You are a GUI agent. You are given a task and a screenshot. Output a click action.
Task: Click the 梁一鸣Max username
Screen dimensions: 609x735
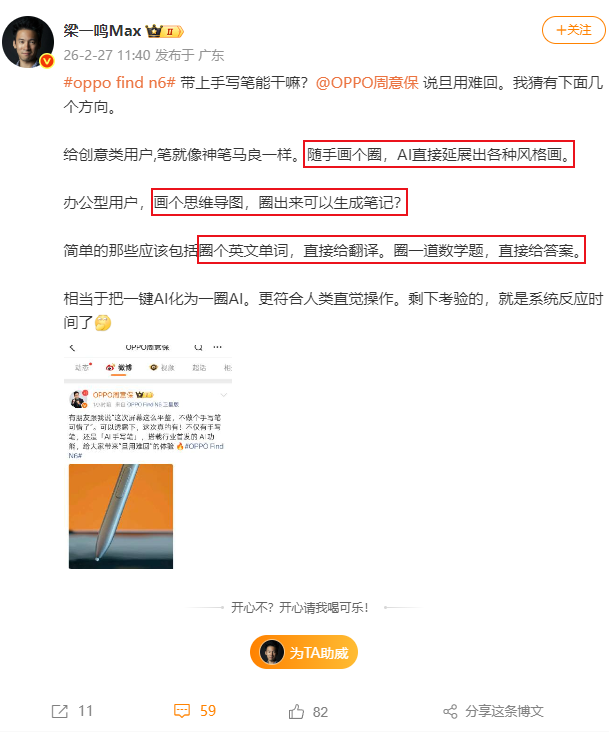pos(102,31)
